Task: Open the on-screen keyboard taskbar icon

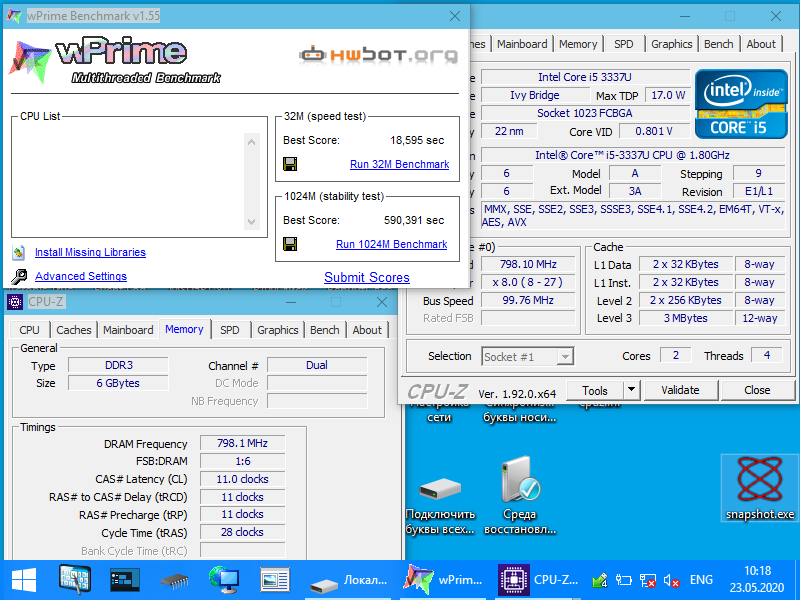Action: (74, 580)
